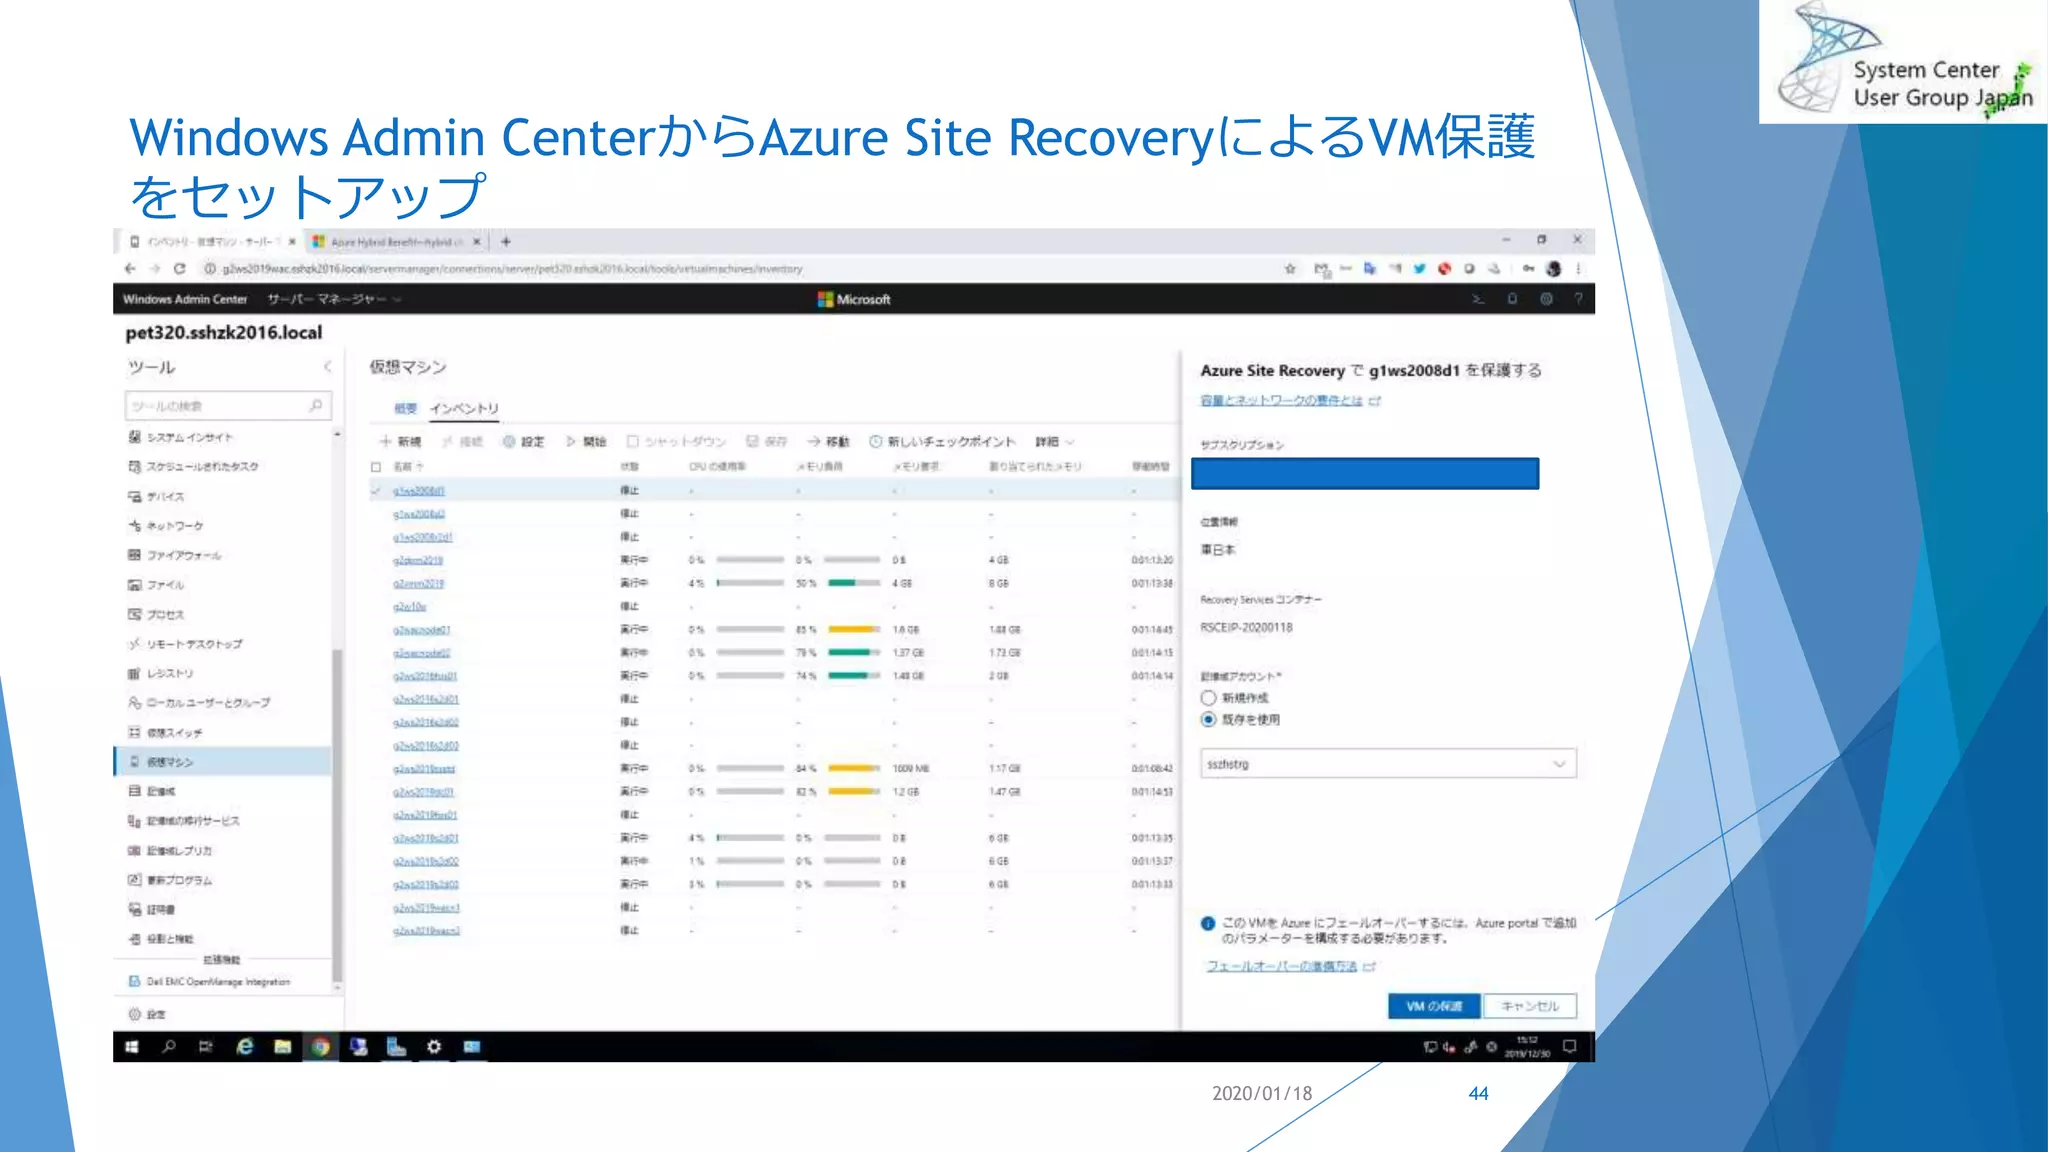
Task: Open スケジュールされたタスク tool icon
Action: coord(134,466)
